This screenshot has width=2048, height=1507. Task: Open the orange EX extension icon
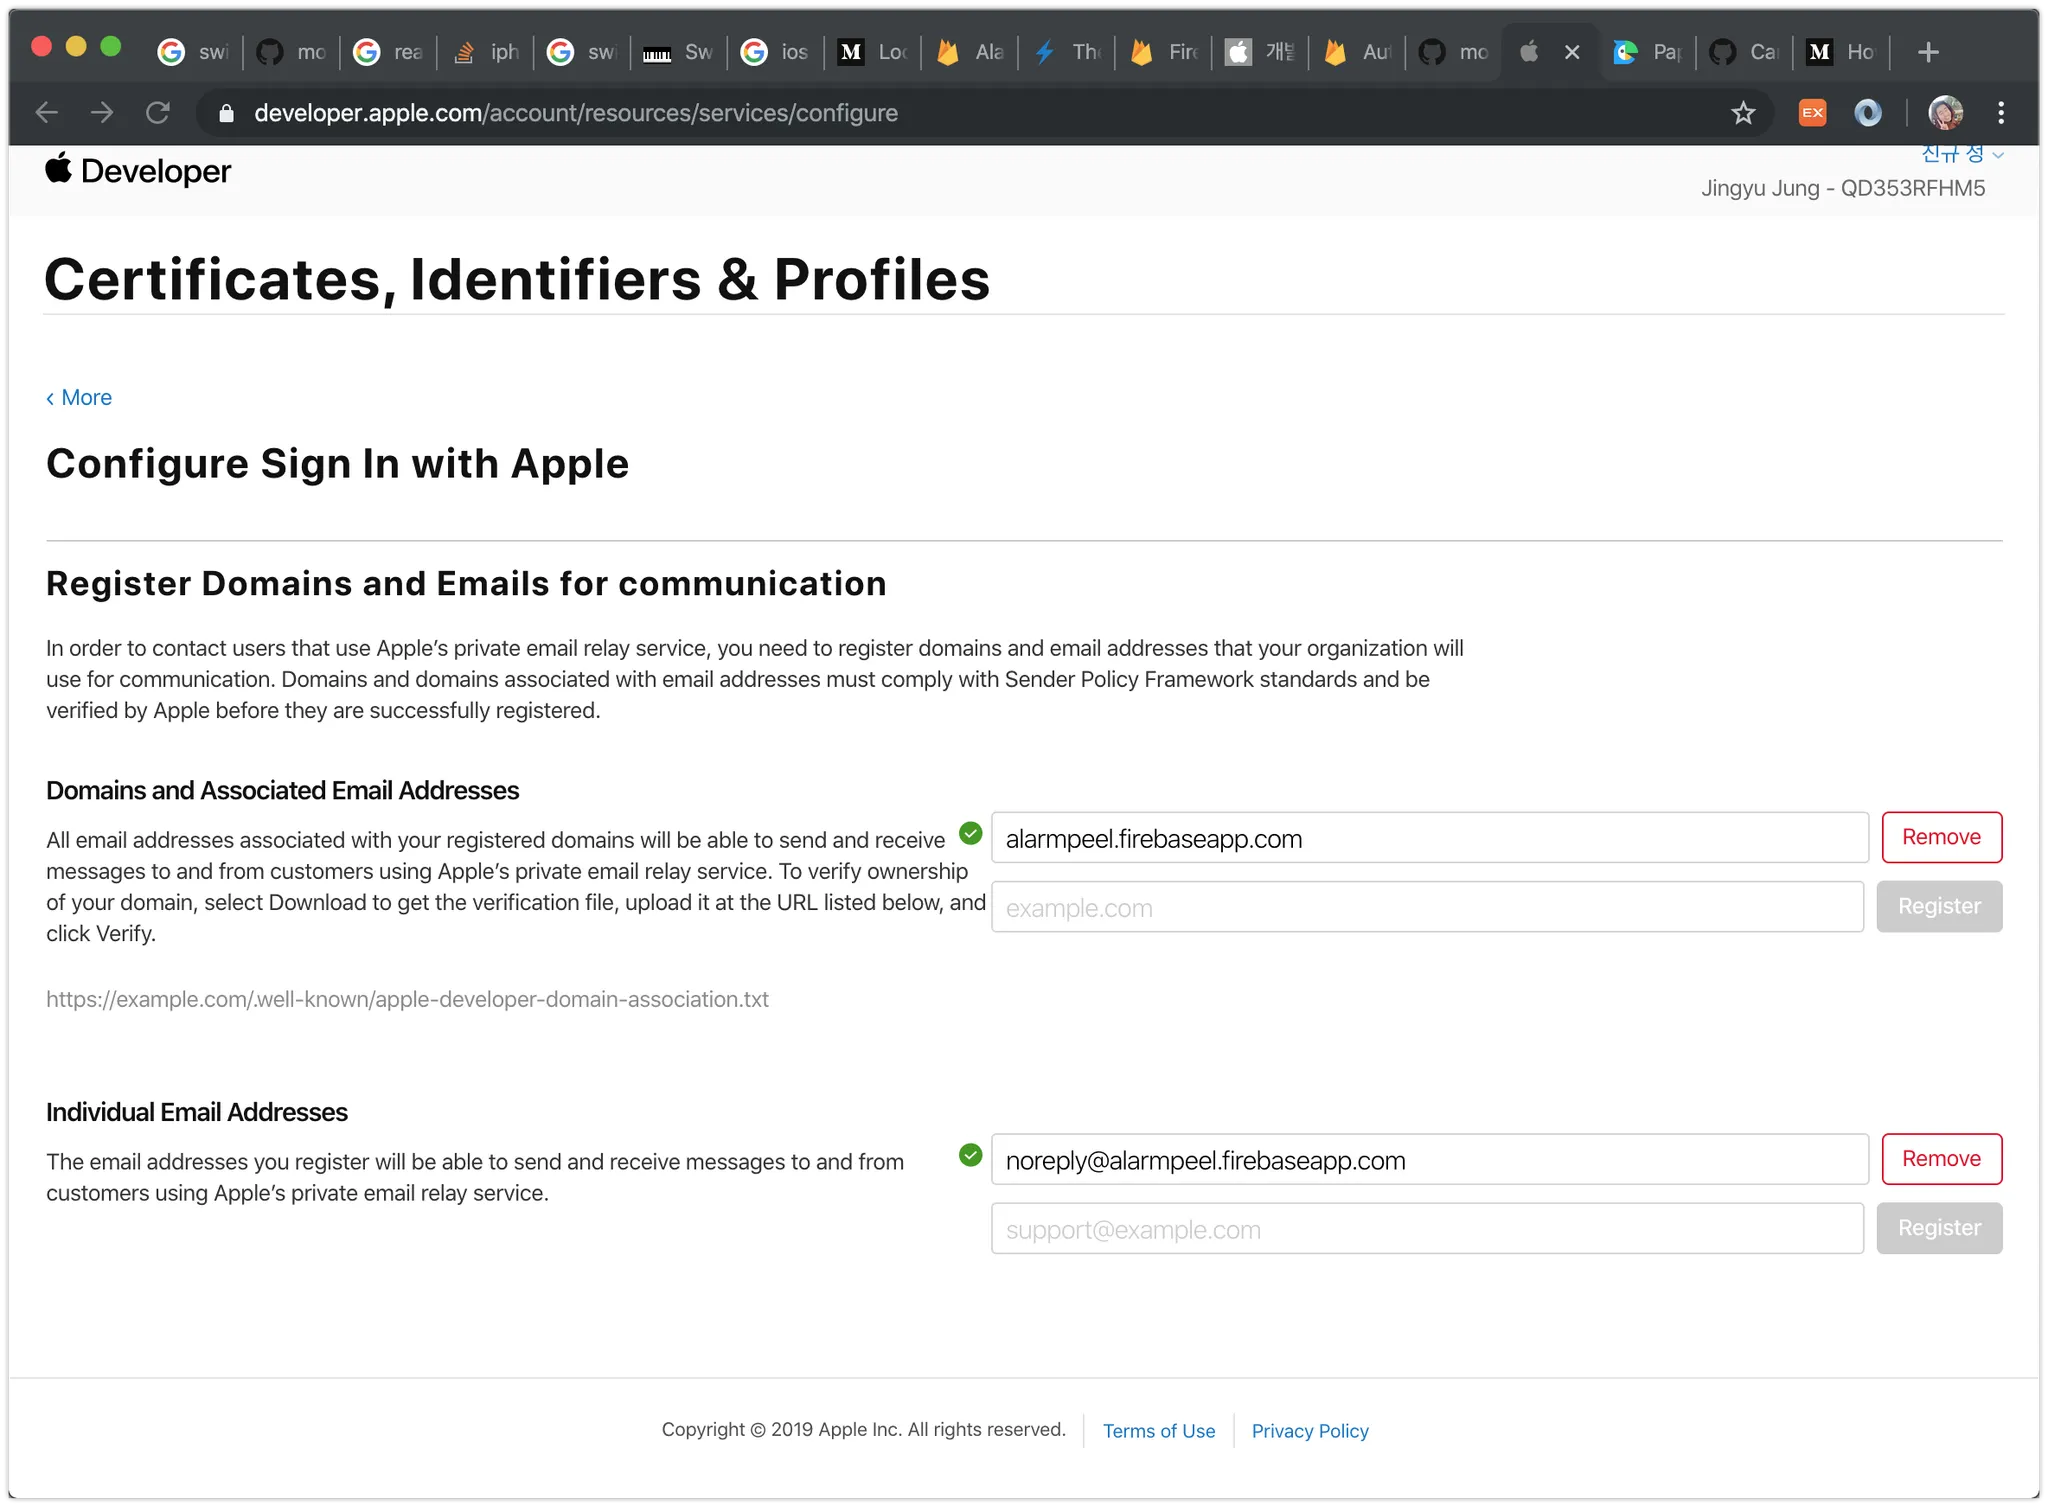(1812, 113)
